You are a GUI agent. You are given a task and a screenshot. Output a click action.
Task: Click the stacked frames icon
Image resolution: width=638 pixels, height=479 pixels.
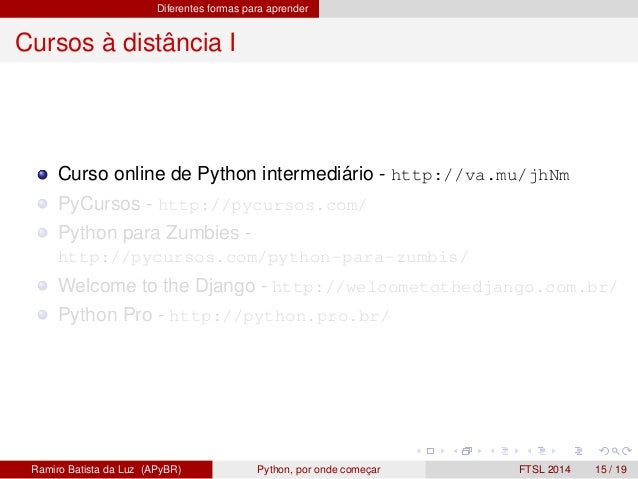point(467,451)
